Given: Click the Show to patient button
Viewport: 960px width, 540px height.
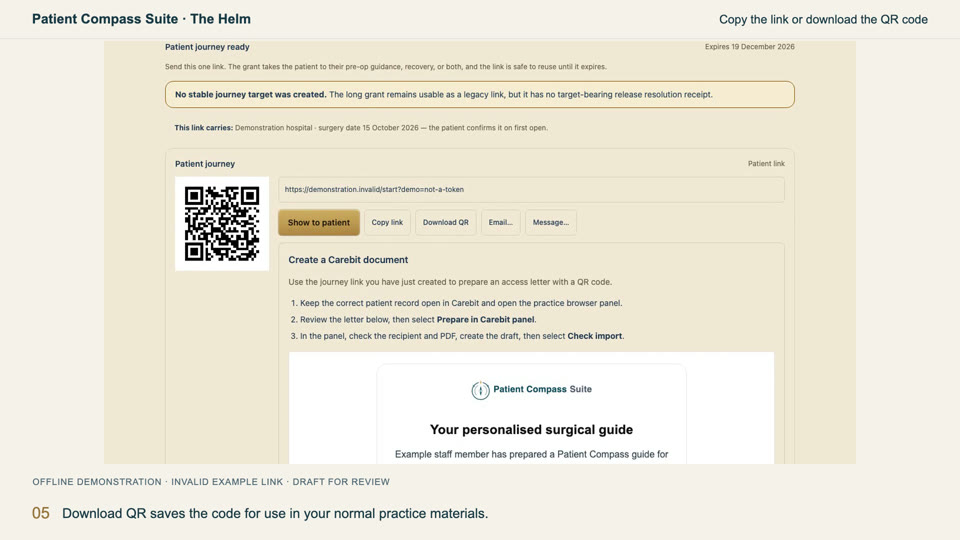Looking at the screenshot, I should coord(319,222).
